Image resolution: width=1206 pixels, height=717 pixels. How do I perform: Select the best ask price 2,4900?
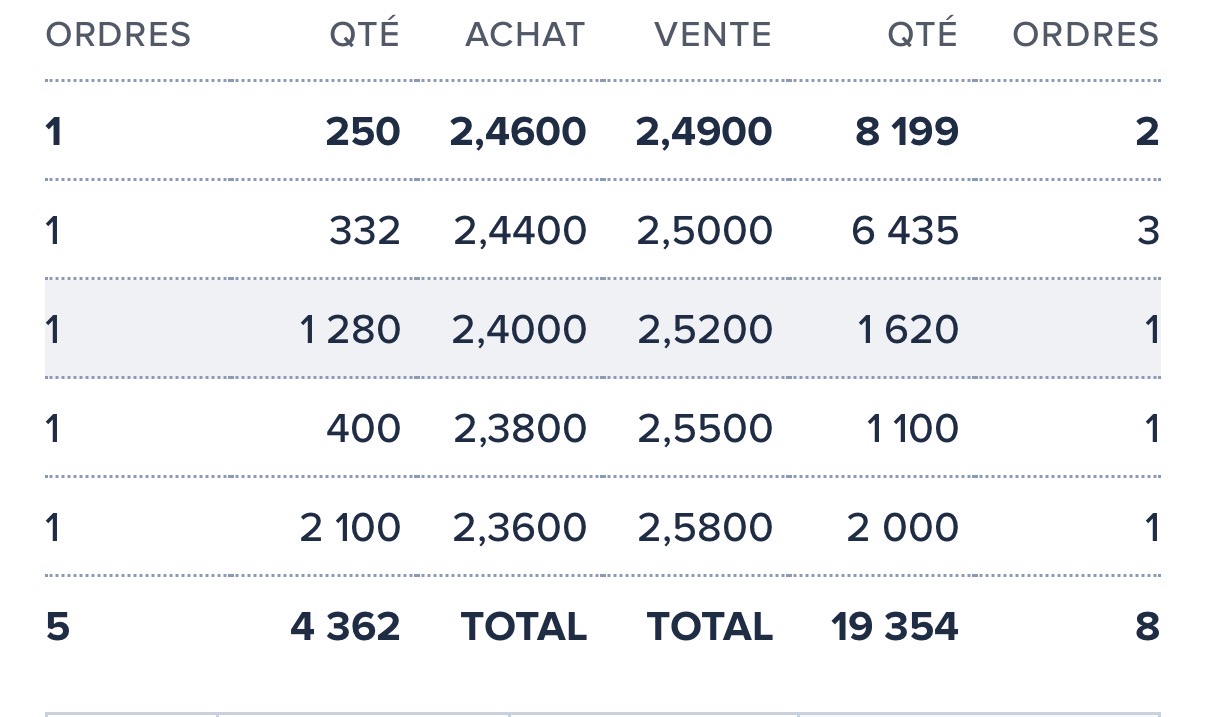tap(704, 131)
